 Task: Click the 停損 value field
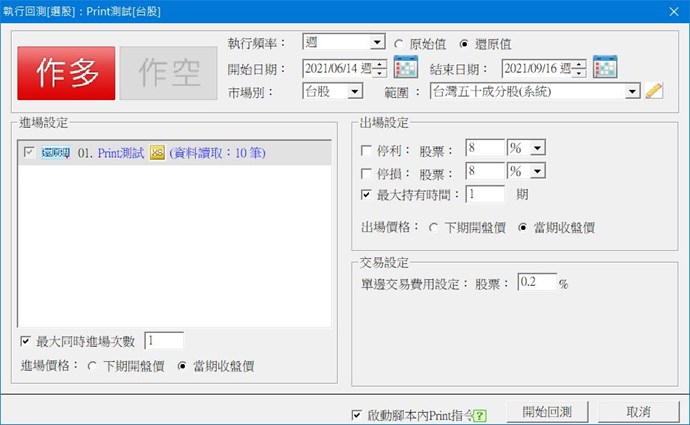click(x=485, y=171)
